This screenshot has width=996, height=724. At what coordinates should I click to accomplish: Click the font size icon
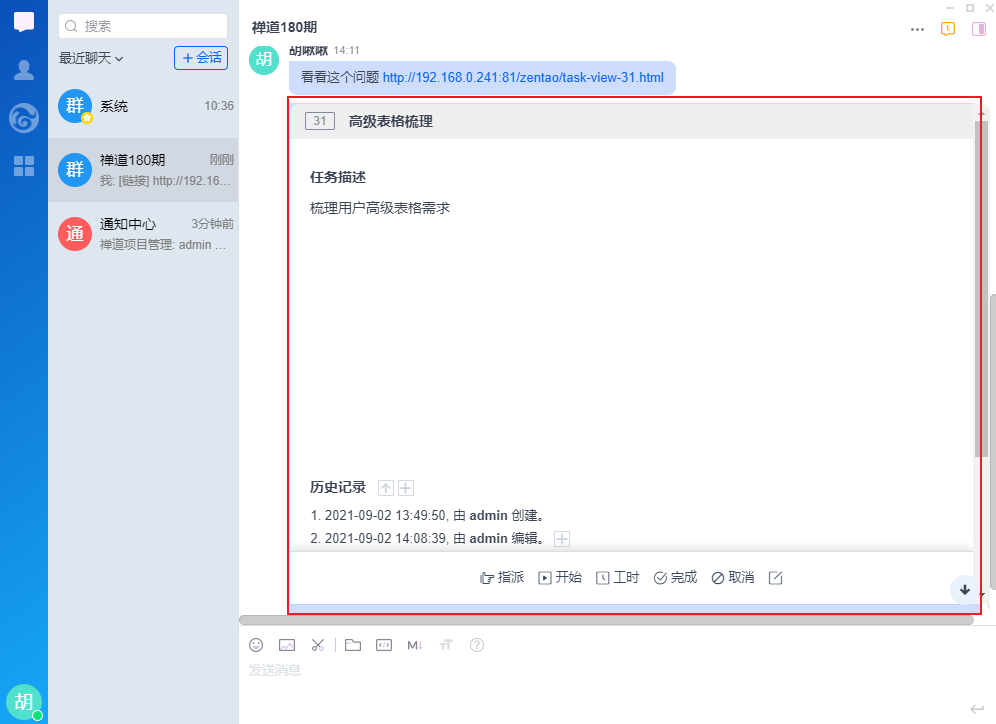pyautogui.click(x=446, y=645)
